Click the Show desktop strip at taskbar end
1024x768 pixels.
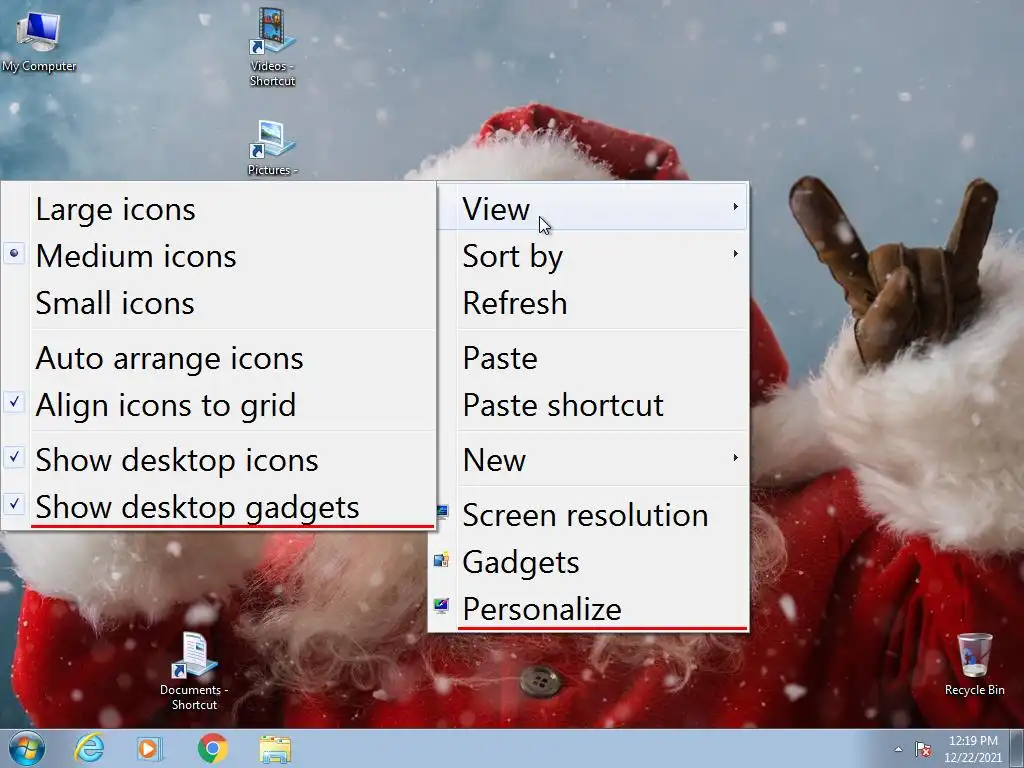pyautogui.click(x=1017, y=749)
